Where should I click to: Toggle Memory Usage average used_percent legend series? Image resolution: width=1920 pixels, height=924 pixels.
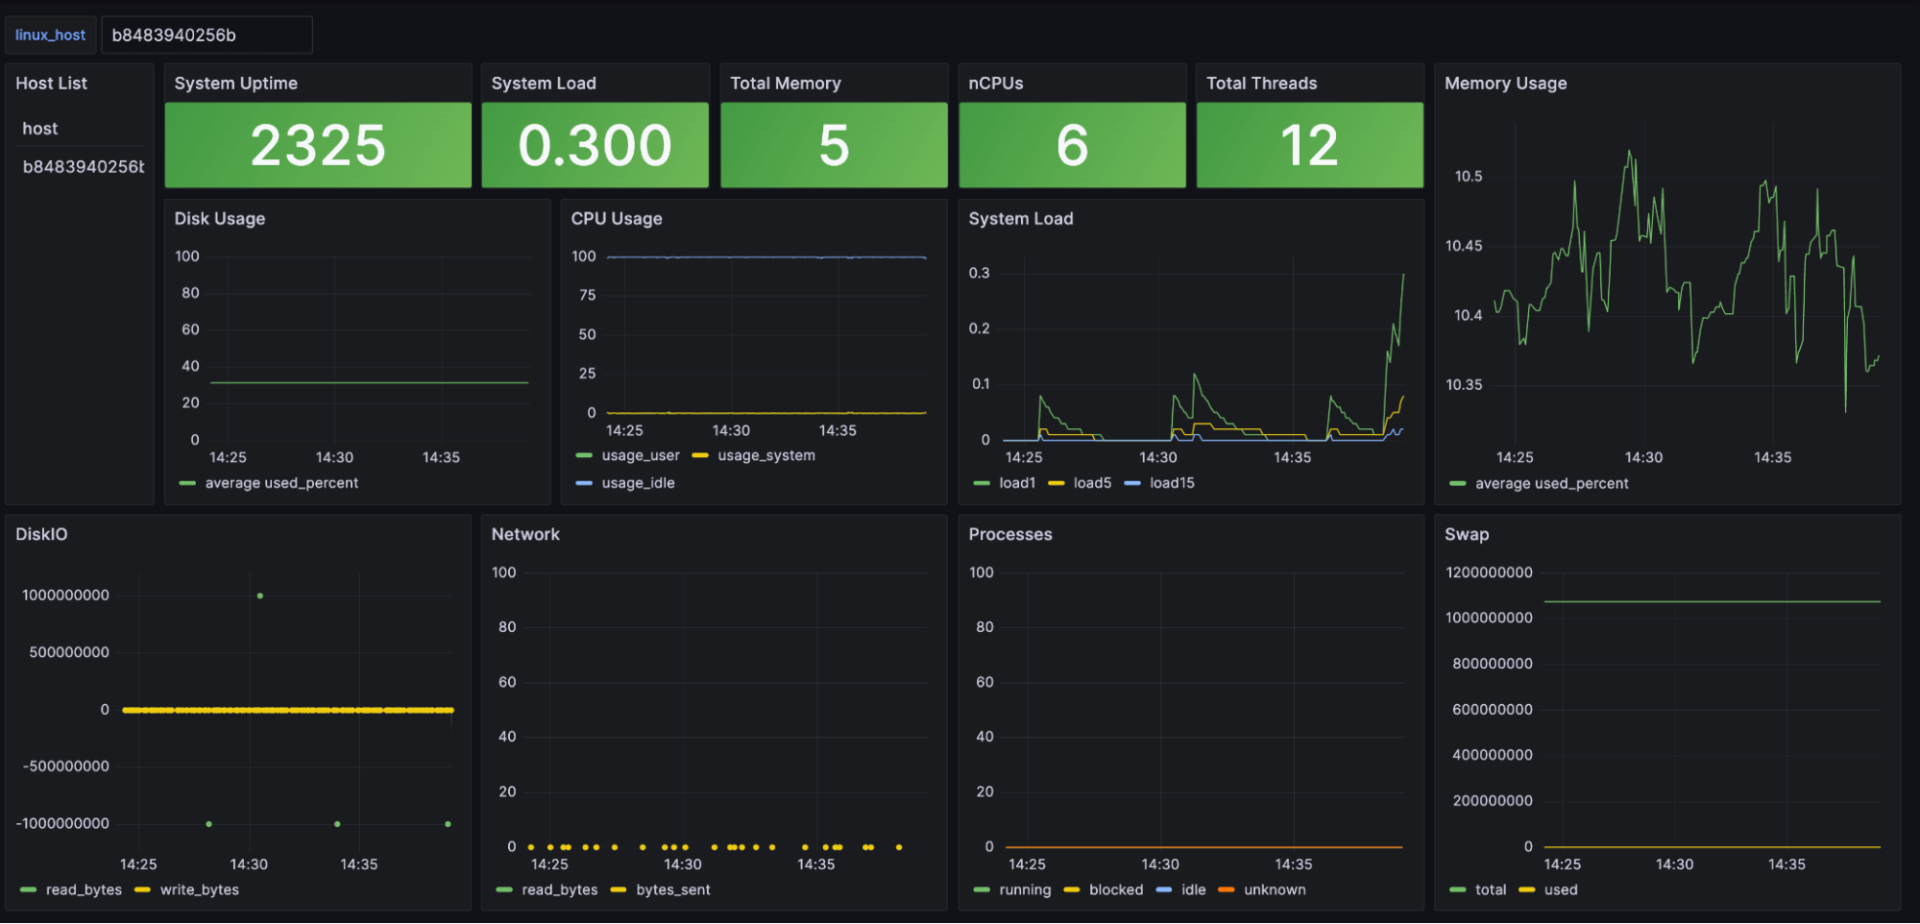(x=1551, y=484)
